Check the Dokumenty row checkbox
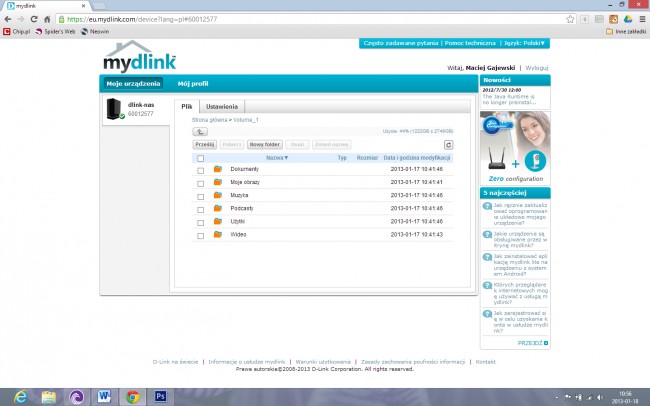This screenshot has height=406, width=650. coord(201,170)
